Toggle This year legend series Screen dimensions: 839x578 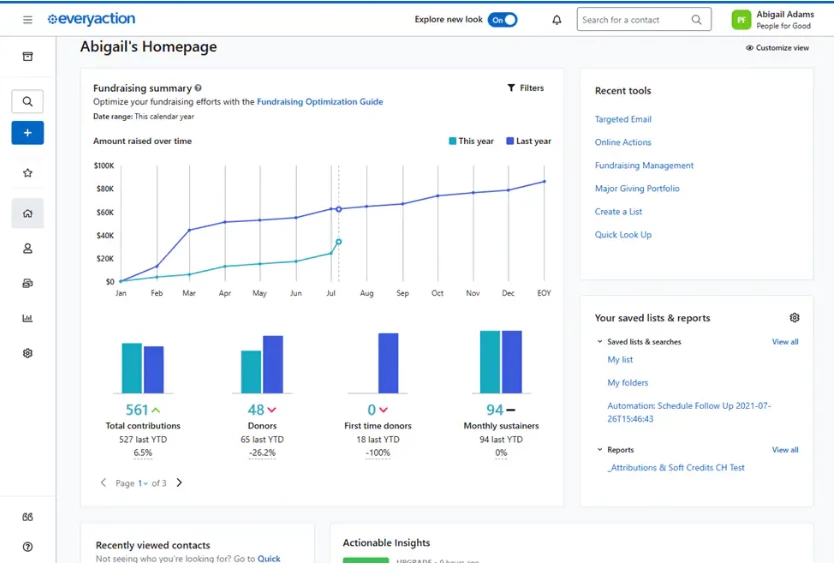point(471,141)
